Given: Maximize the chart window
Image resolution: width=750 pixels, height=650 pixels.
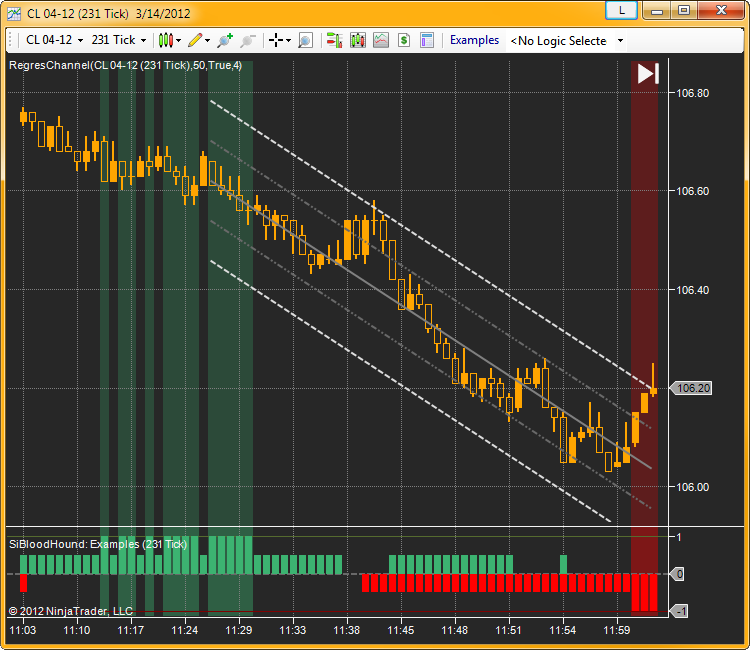Looking at the screenshot, I should coord(684,10).
